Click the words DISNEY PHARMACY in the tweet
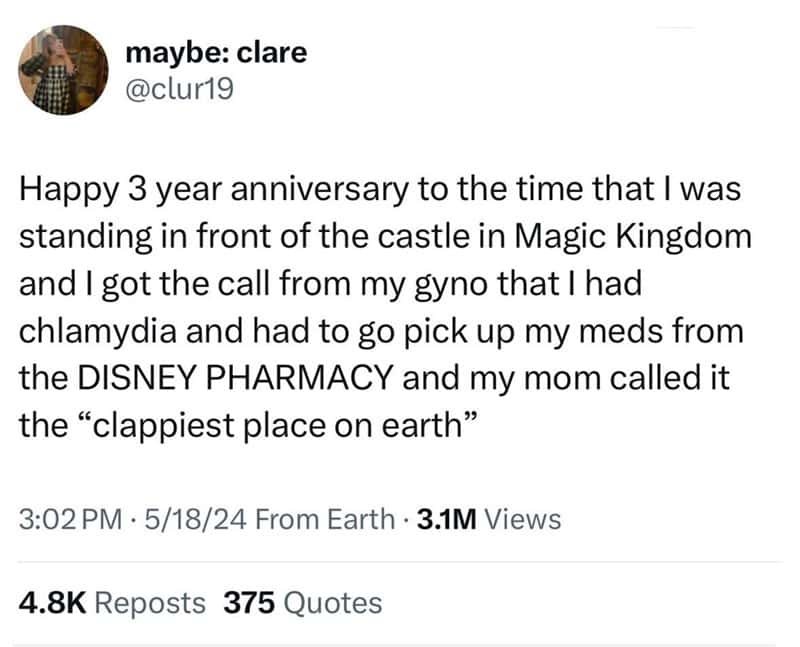This screenshot has height=647, width=800. point(236,378)
